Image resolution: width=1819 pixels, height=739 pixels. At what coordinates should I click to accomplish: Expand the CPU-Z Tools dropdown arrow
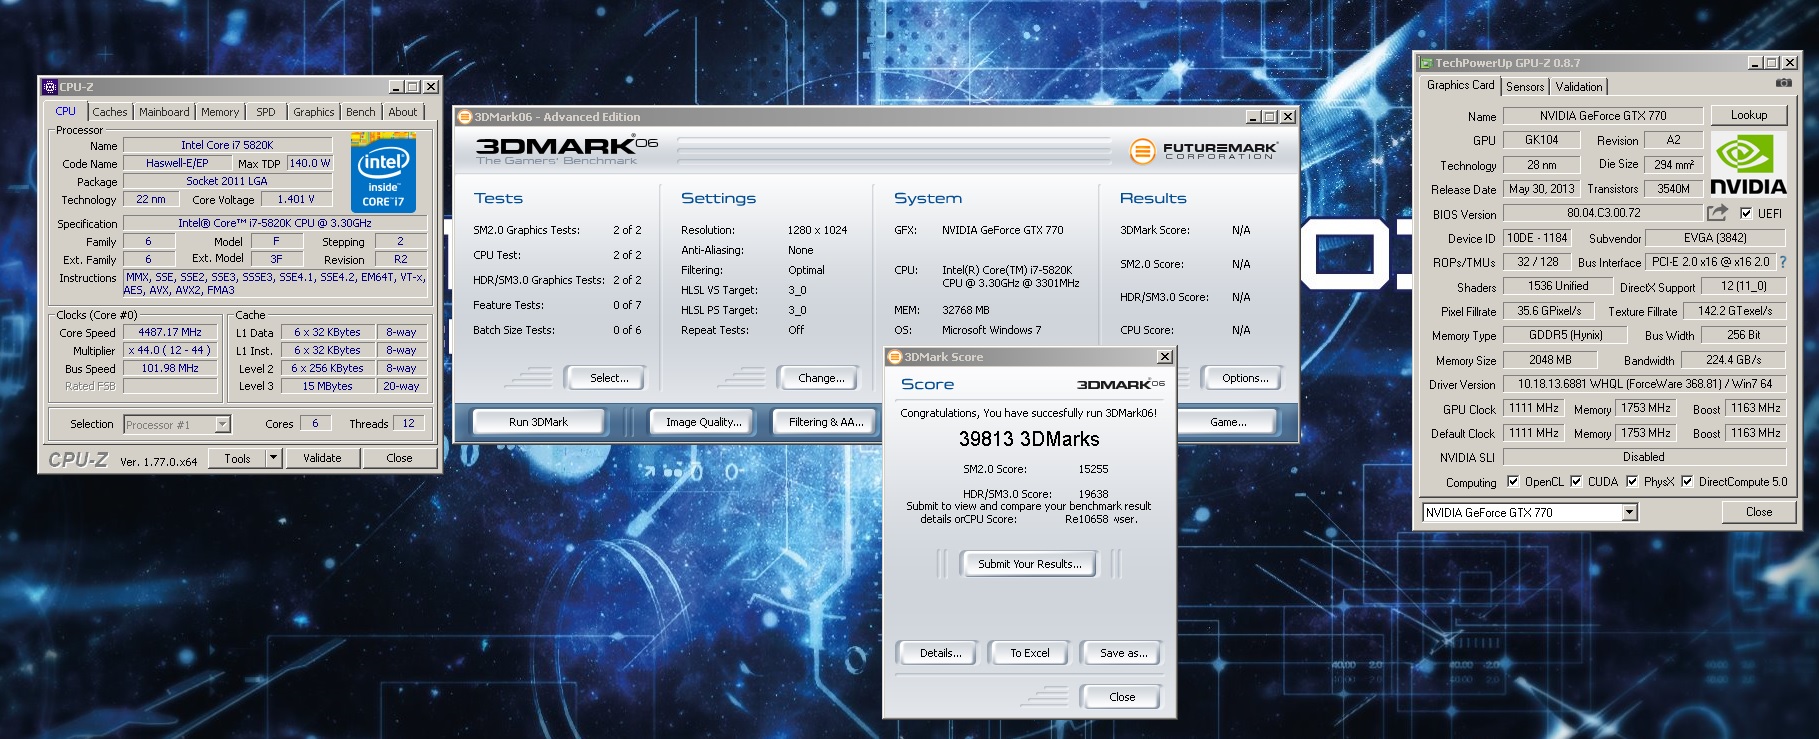pyautogui.click(x=273, y=458)
